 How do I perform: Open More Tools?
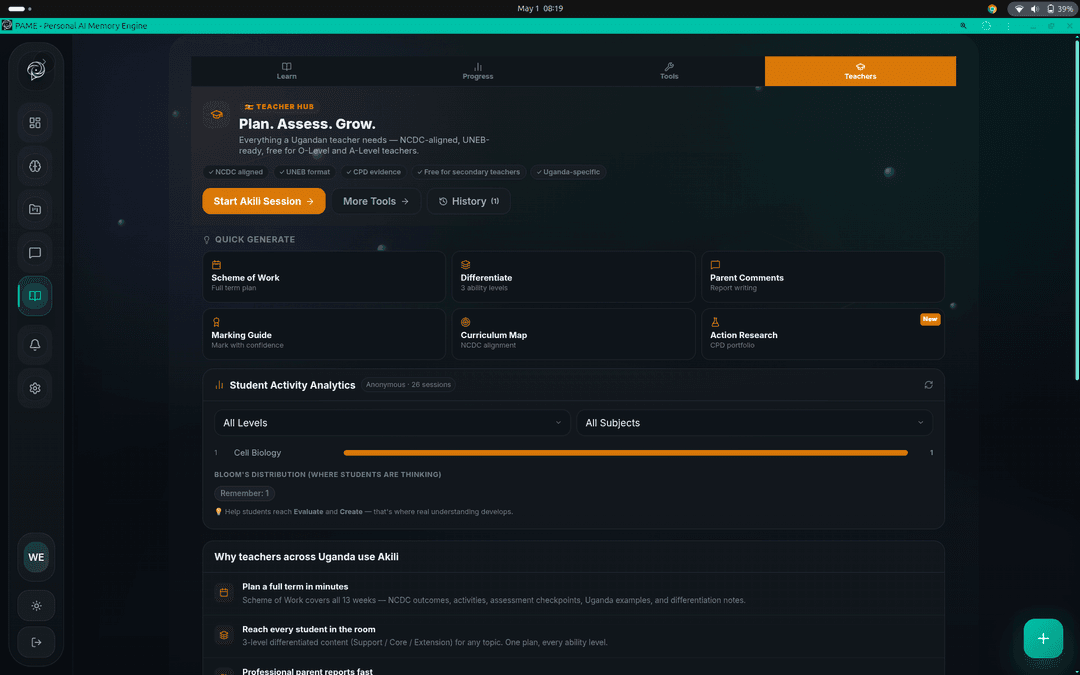(x=376, y=201)
